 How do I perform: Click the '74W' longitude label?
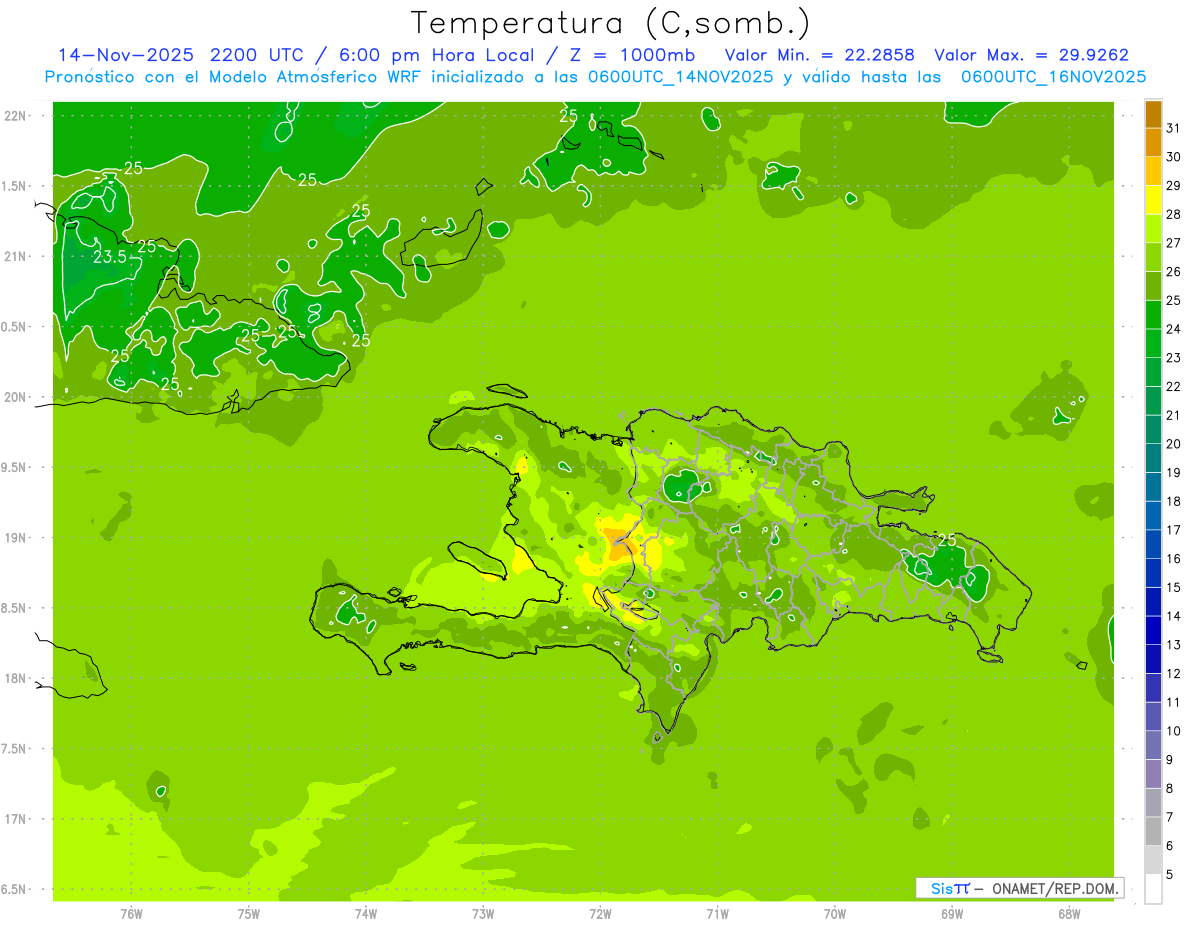coord(366,914)
